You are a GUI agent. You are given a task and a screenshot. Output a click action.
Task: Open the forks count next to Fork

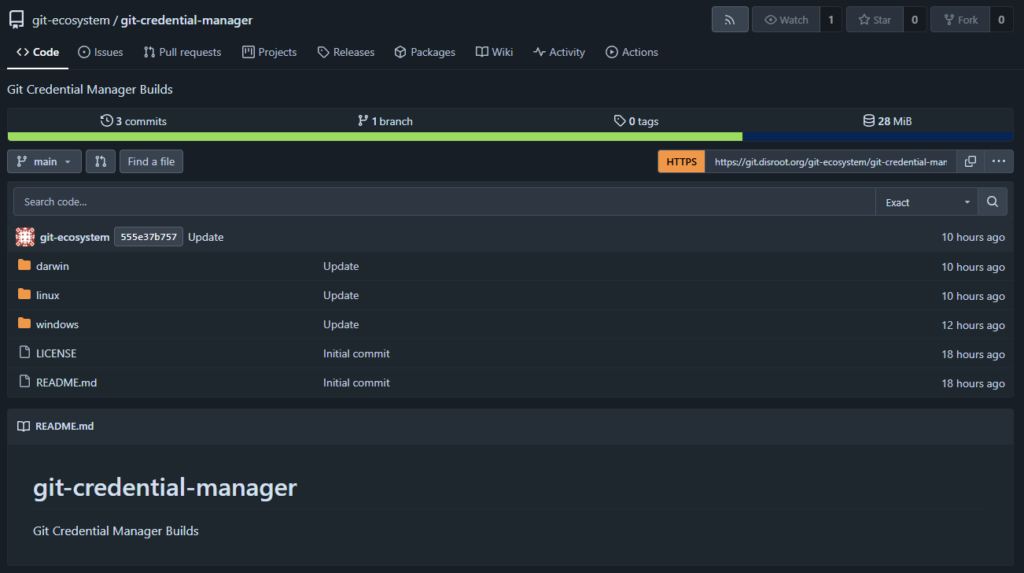click(x=1001, y=20)
